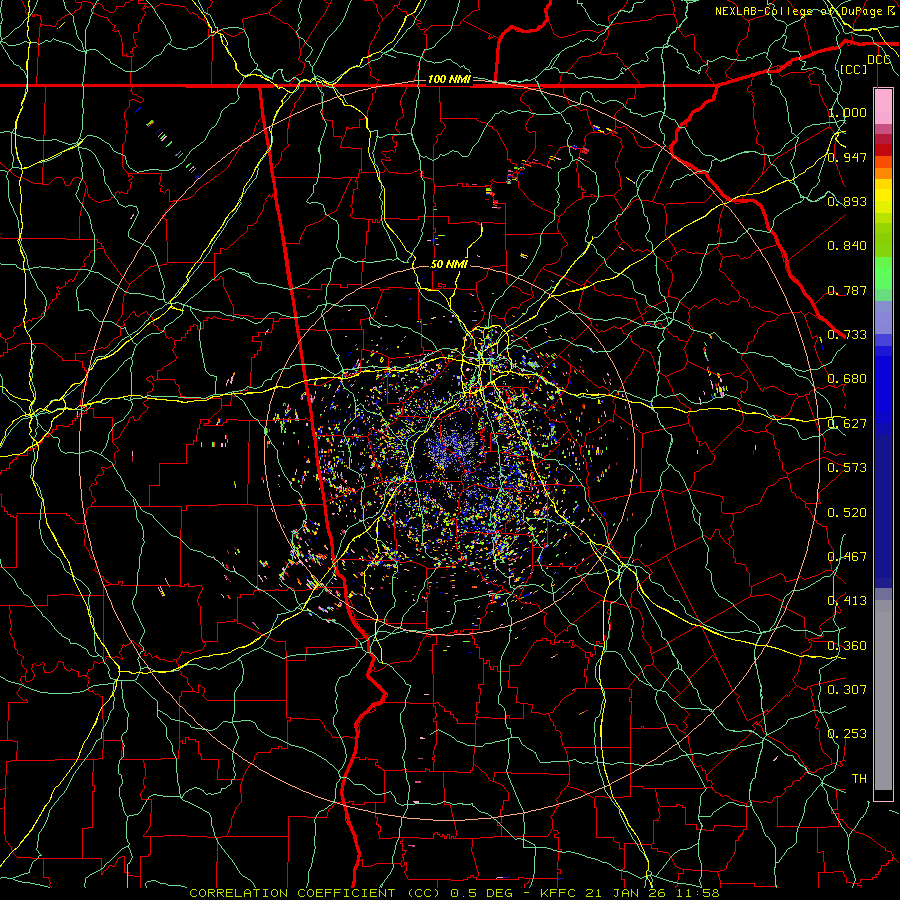Screen dimensions: 900x900
Task: Click the 0.5 DEG elevation text
Action: pyautogui.click(x=481, y=893)
